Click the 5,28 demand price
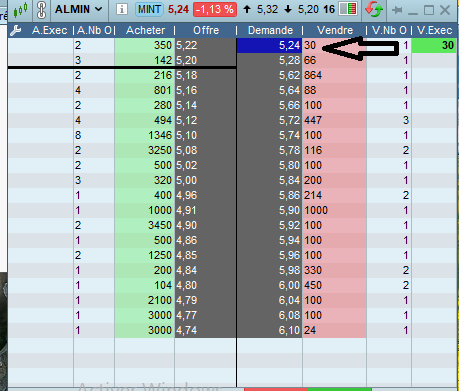The image size is (459, 391). coord(290,60)
